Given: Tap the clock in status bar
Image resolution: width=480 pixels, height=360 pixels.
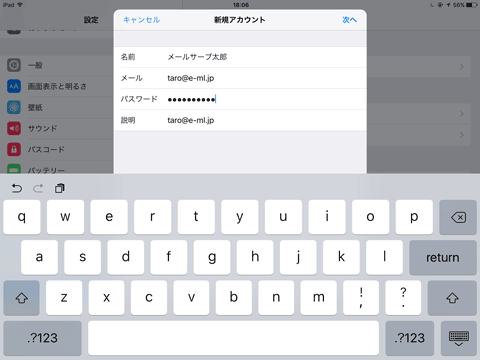Looking at the screenshot, I should pos(241,5).
